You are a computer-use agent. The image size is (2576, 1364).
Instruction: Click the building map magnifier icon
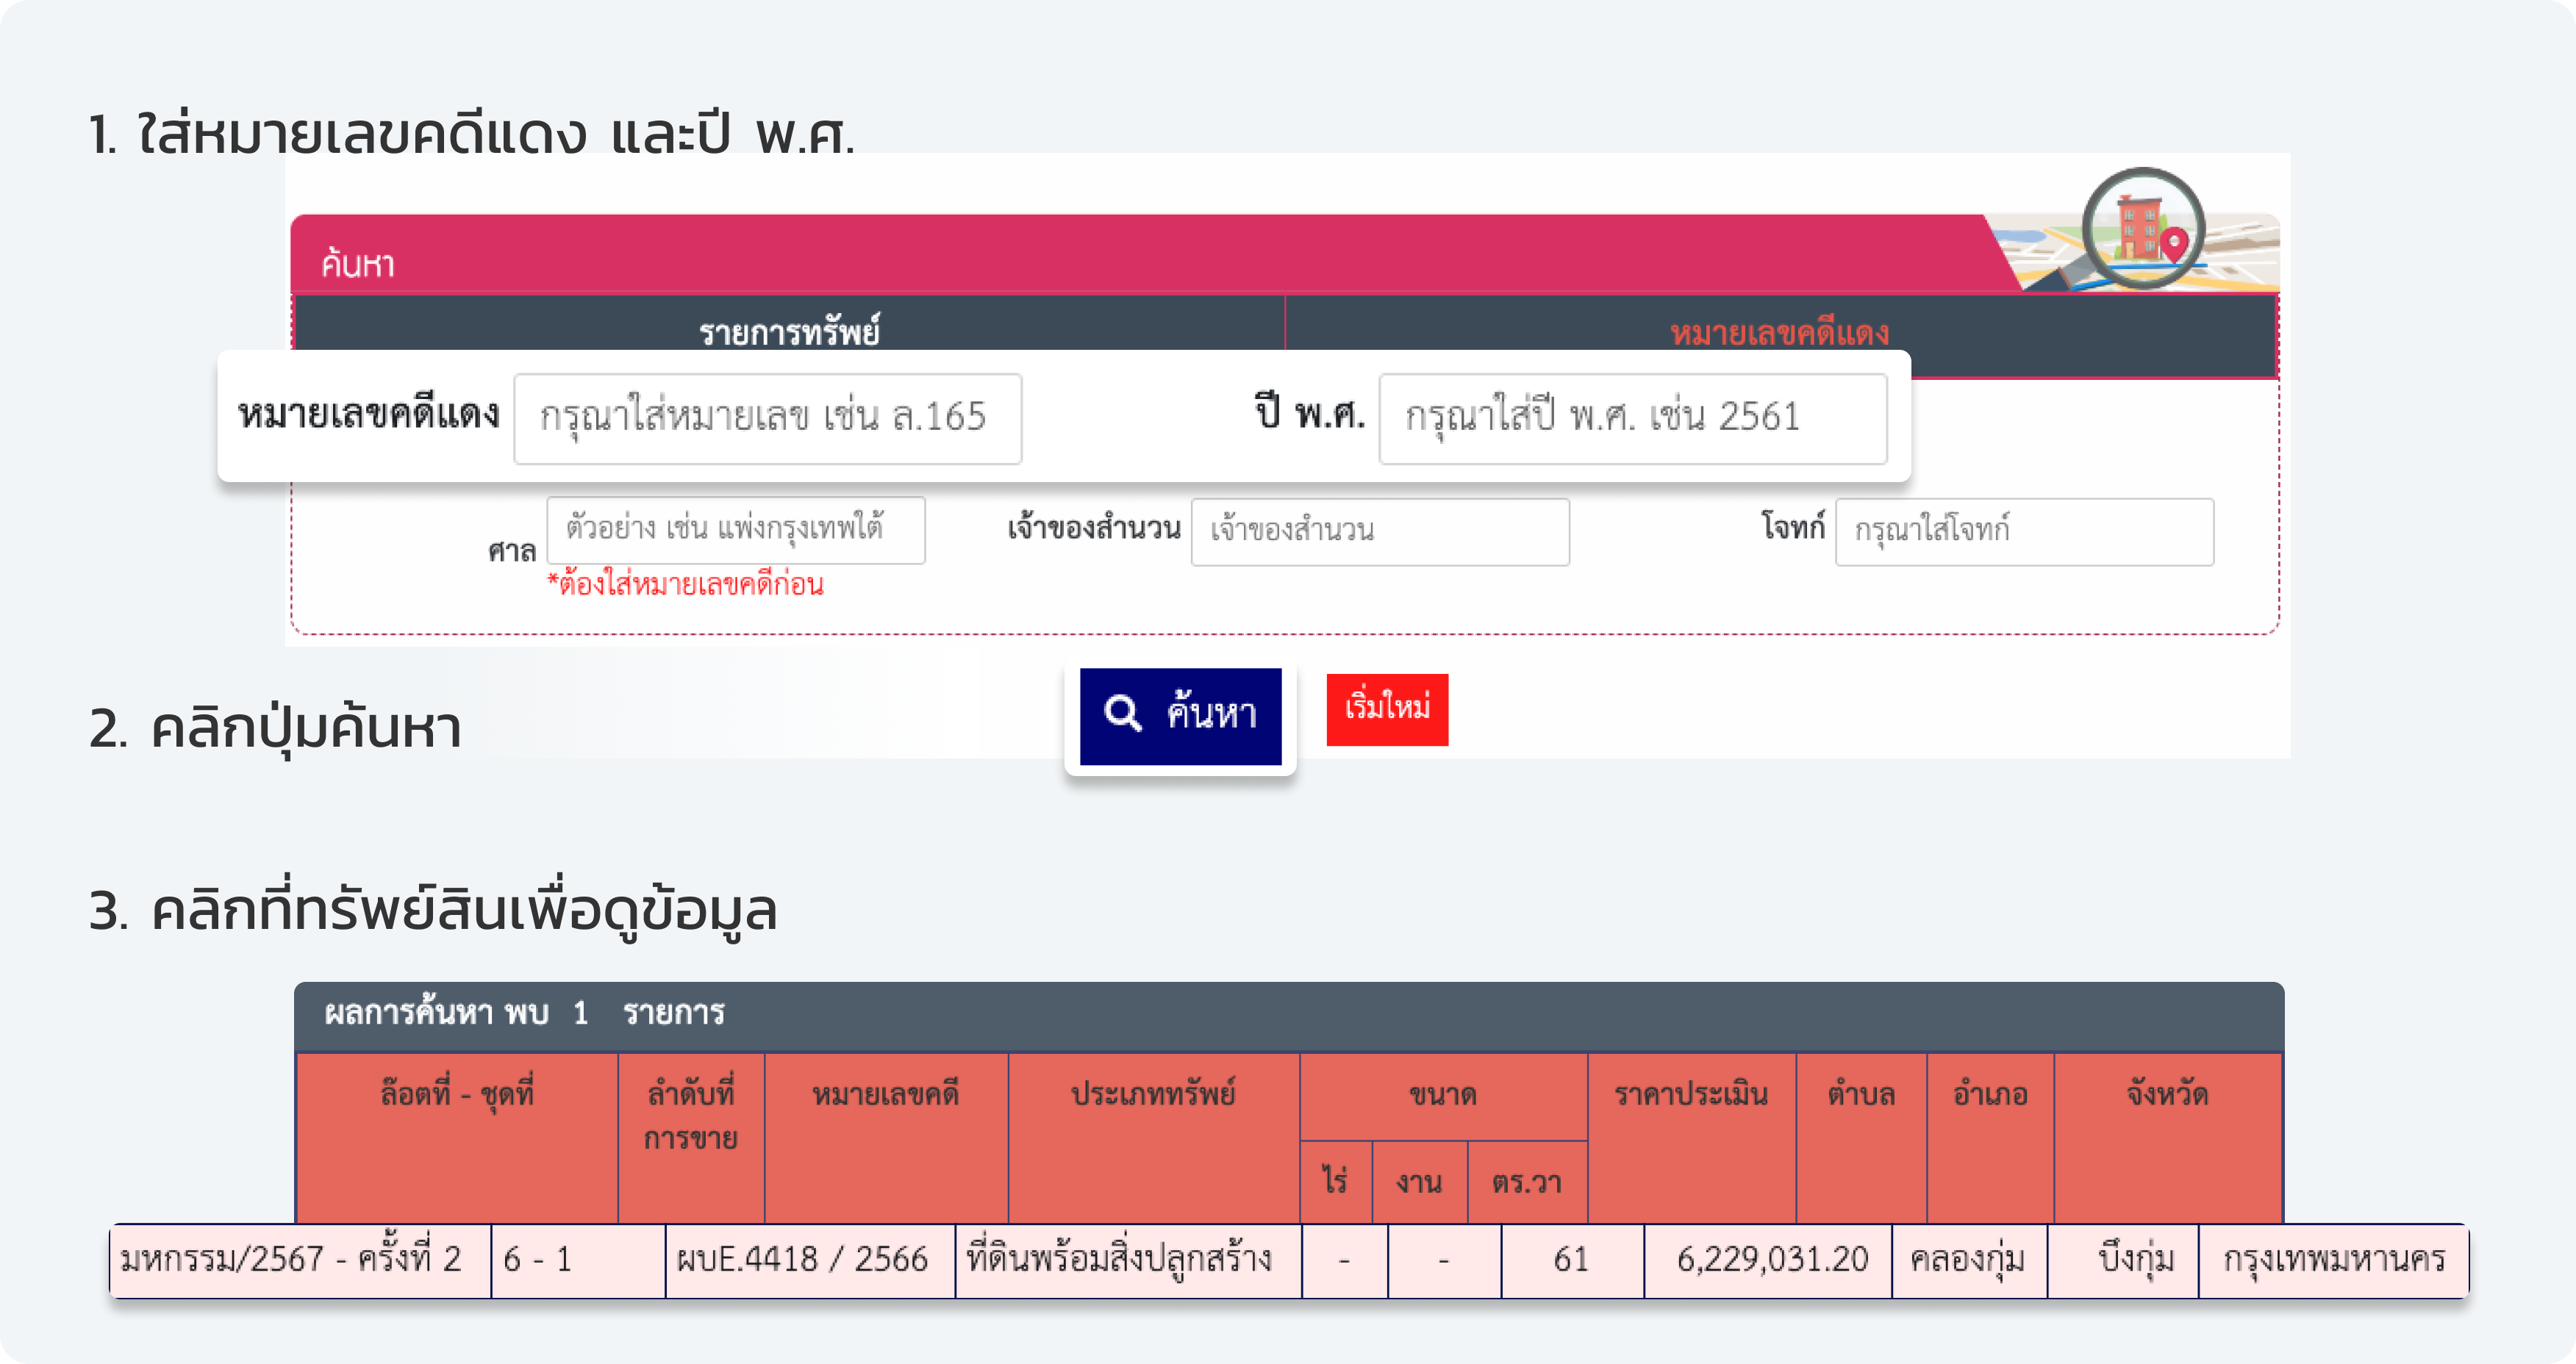[2143, 228]
